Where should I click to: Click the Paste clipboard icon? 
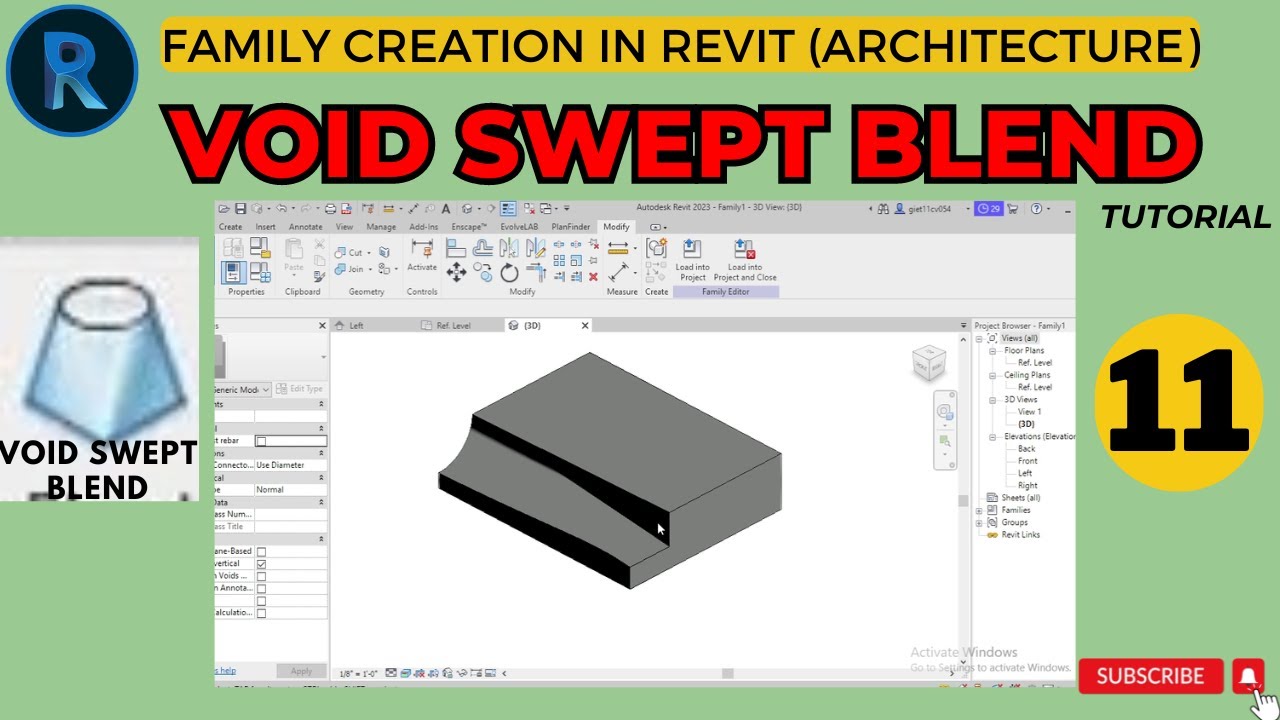pyautogui.click(x=293, y=249)
